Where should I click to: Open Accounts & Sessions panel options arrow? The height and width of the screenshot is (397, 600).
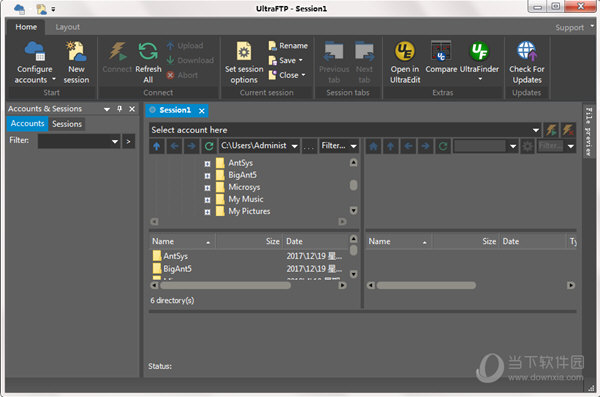pos(107,109)
